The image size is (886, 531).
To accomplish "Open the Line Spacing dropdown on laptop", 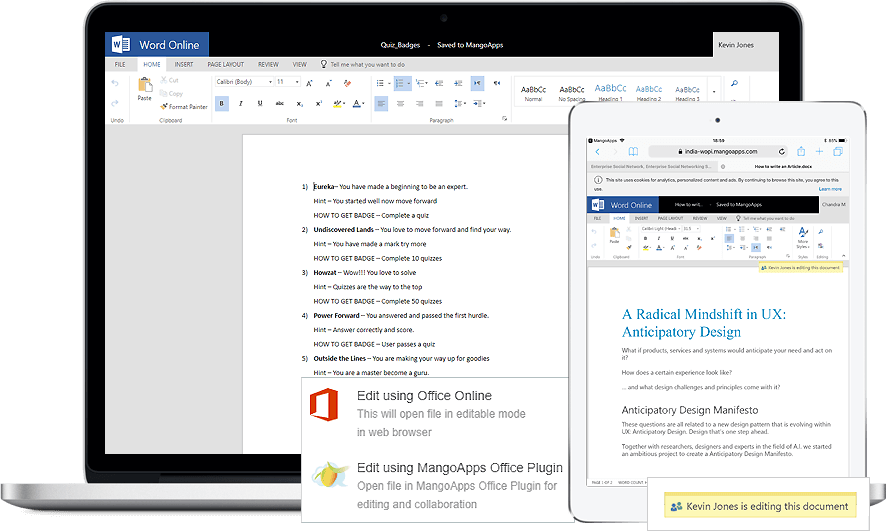I will tap(460, 103).
